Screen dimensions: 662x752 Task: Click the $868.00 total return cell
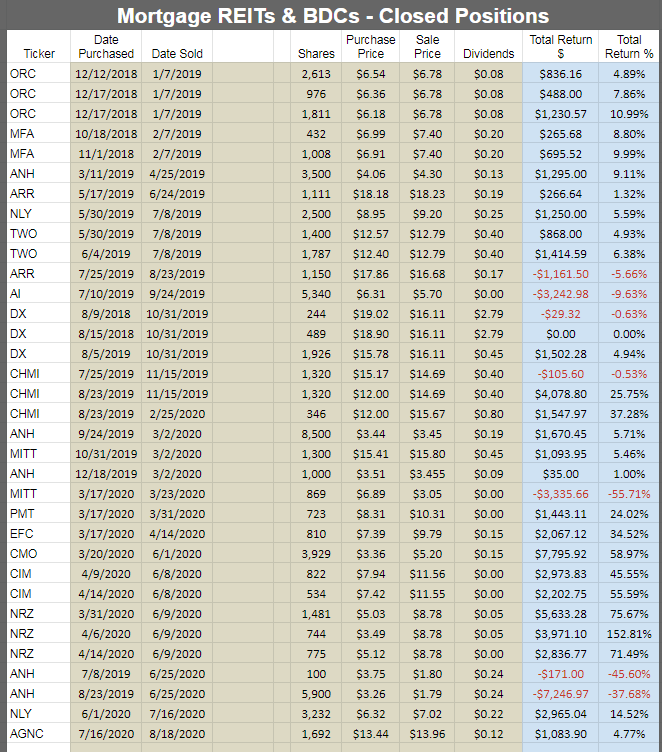pyautogui.click(x=560, y=234)
